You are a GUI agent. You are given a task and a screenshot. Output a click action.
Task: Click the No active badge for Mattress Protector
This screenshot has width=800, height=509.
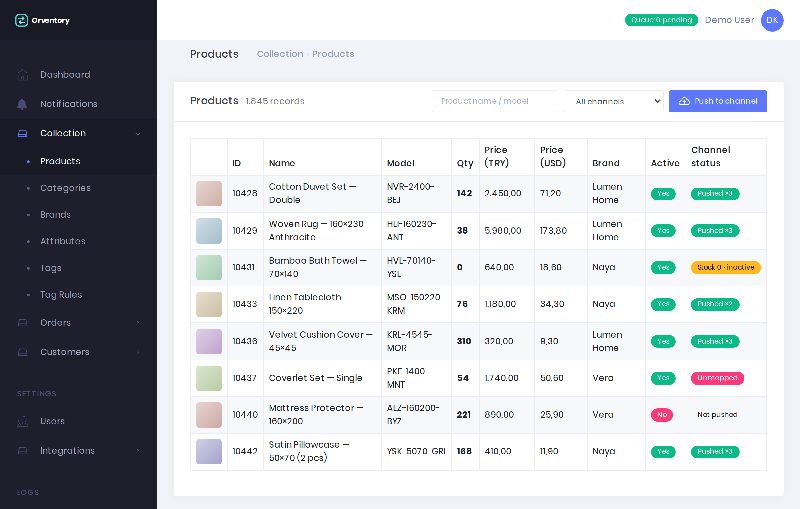coord(662,415)
